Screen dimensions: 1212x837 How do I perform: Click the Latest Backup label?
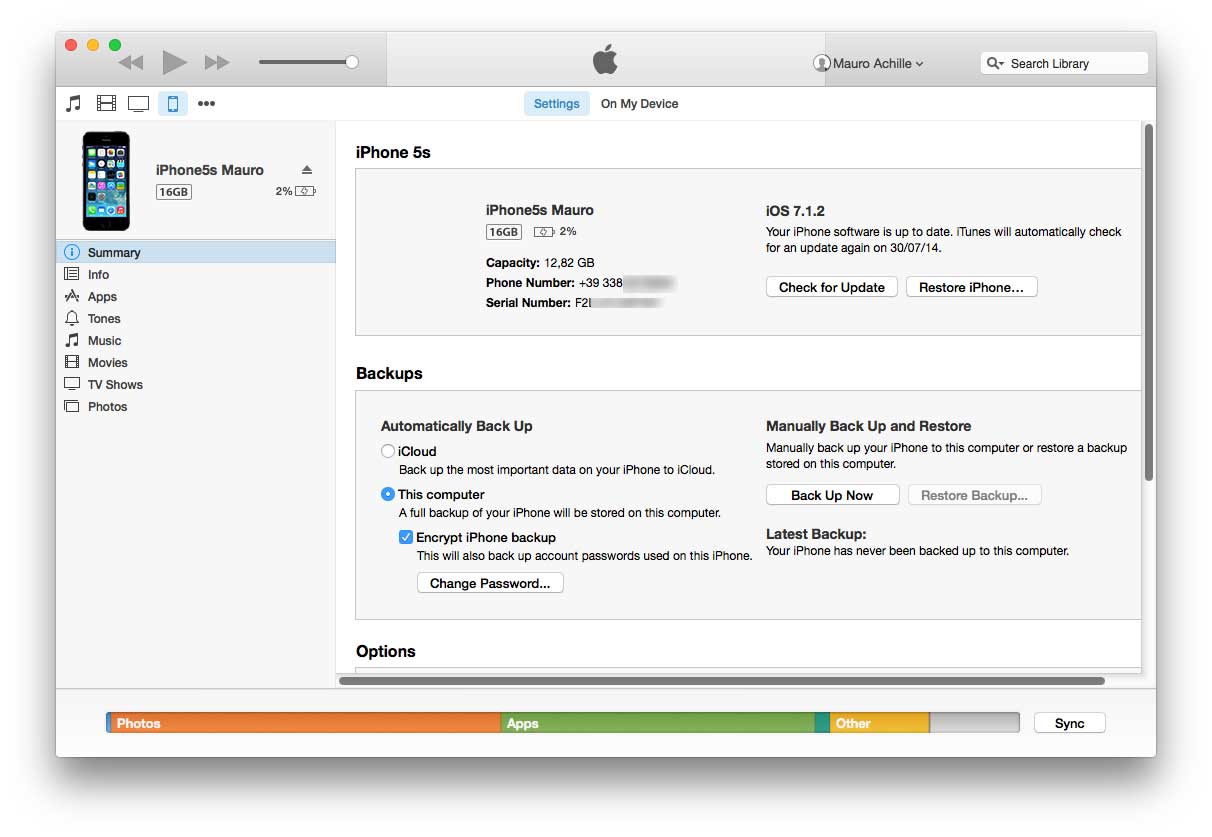tap(816, 534)
